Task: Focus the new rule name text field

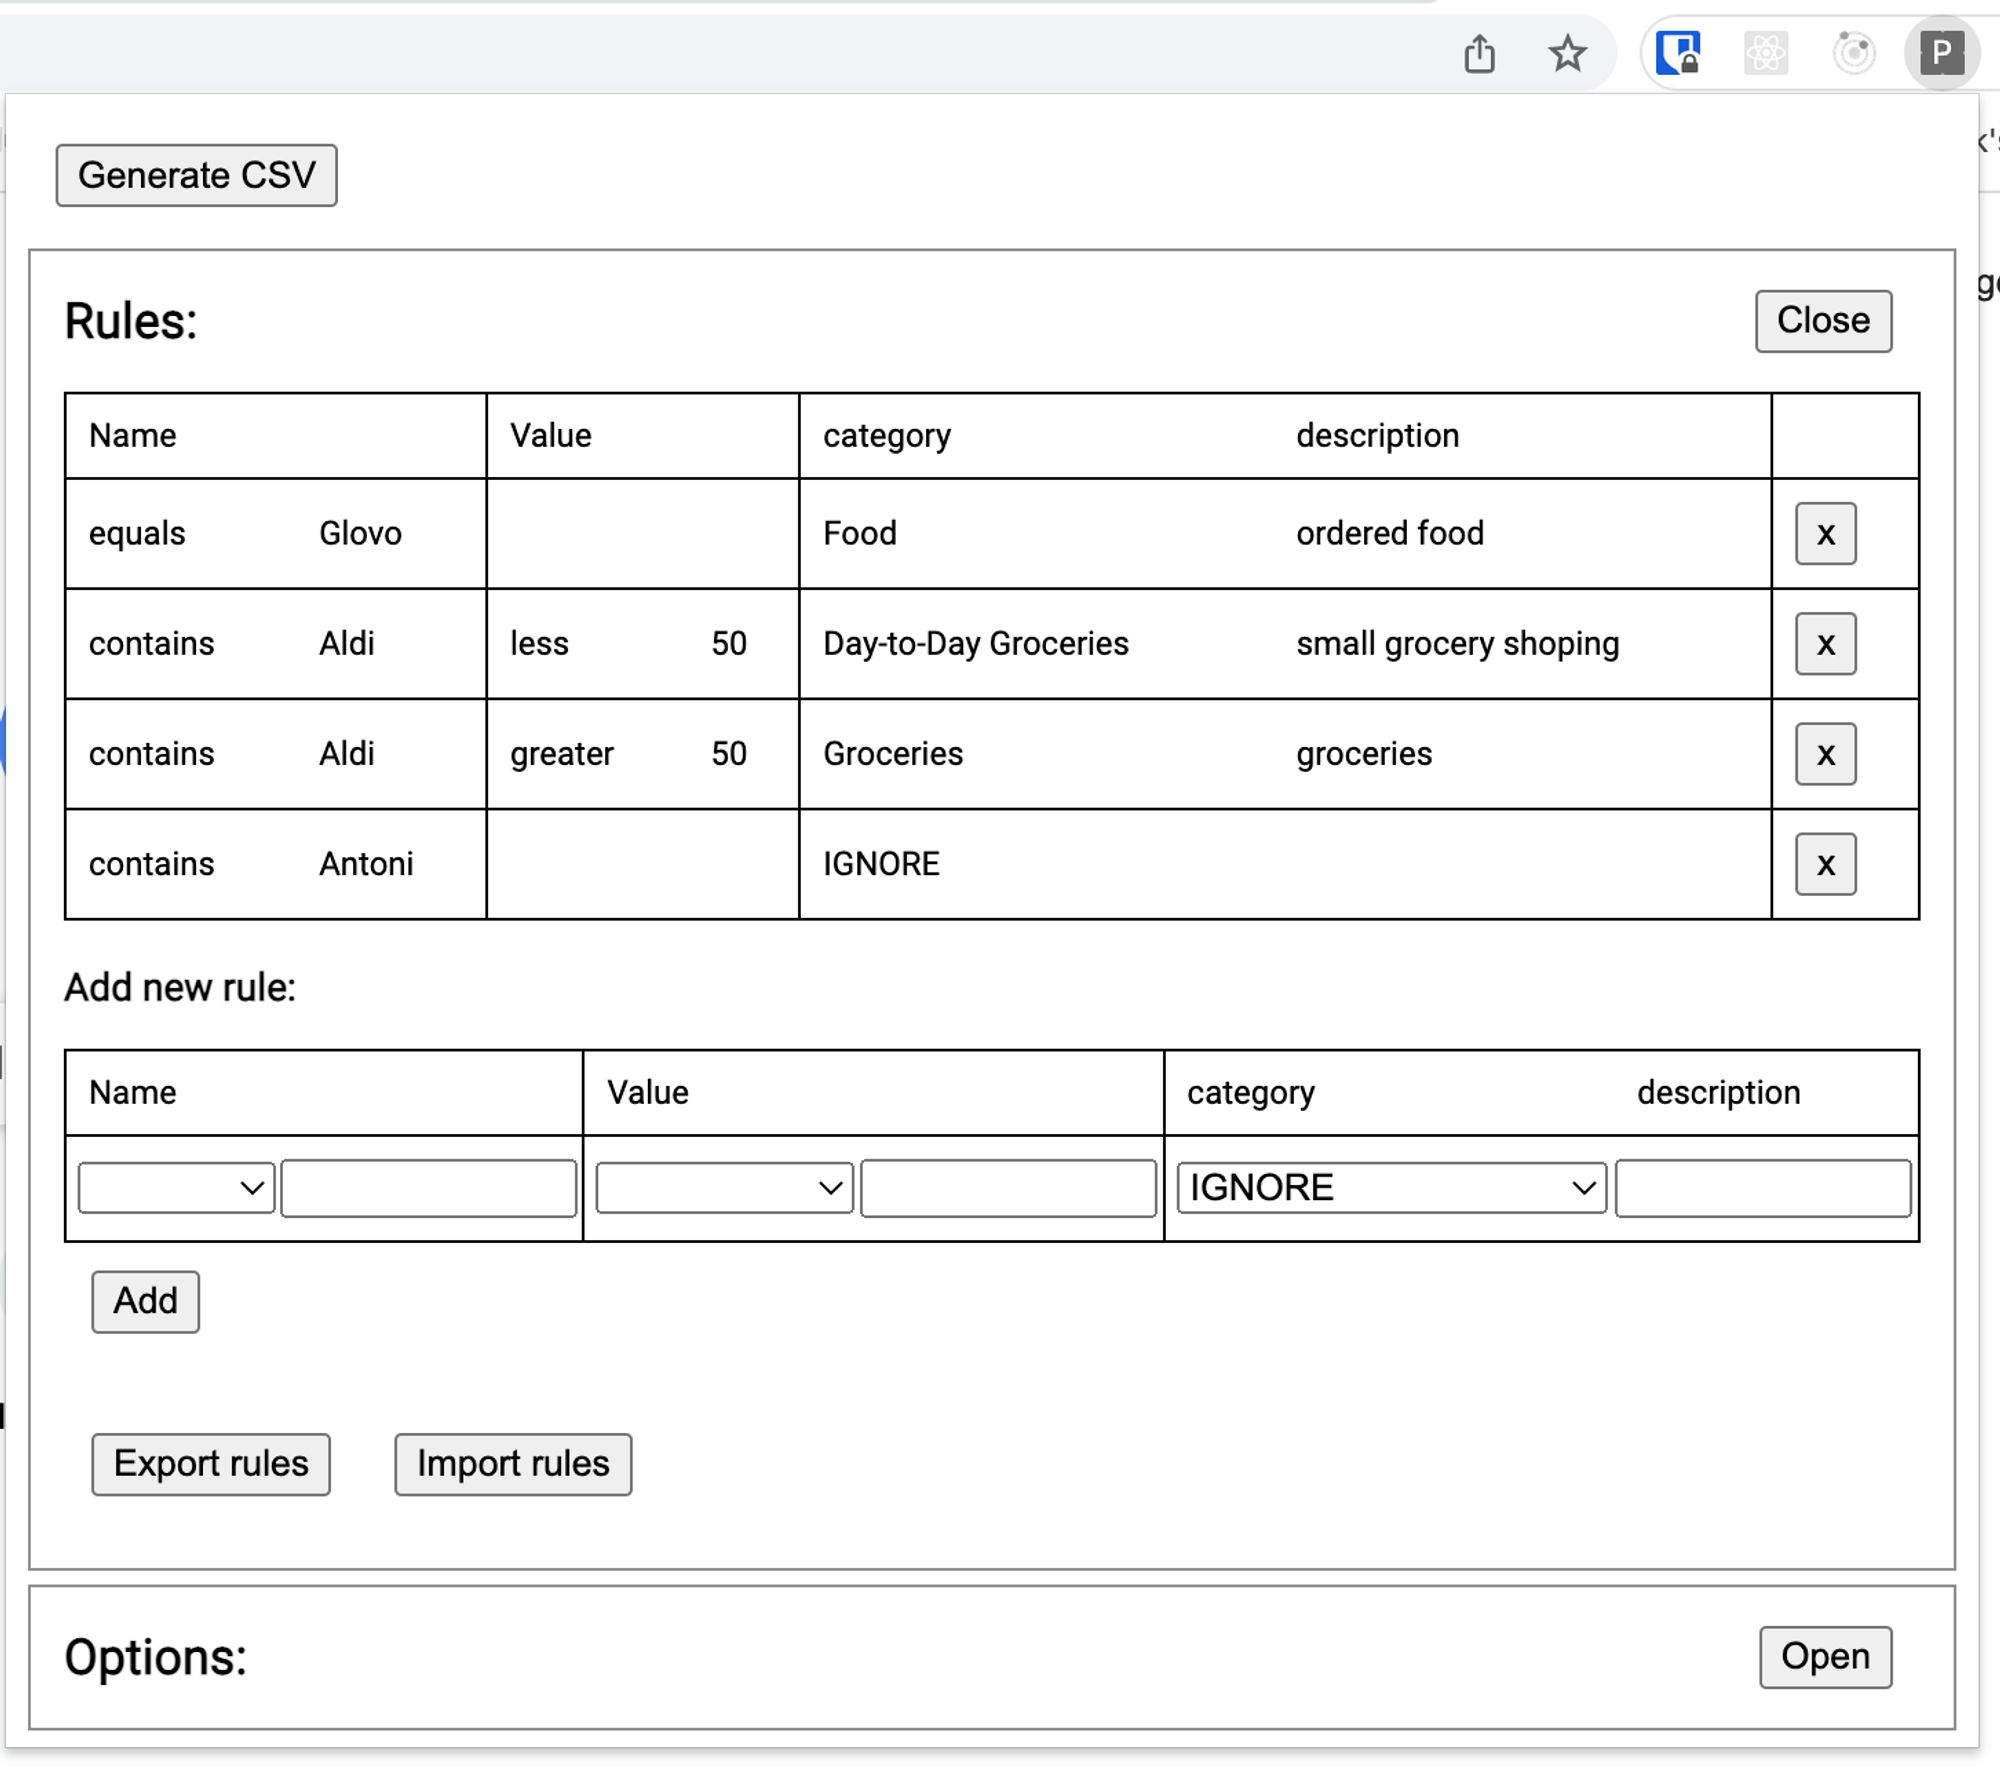Action: tap(429, 1188)
